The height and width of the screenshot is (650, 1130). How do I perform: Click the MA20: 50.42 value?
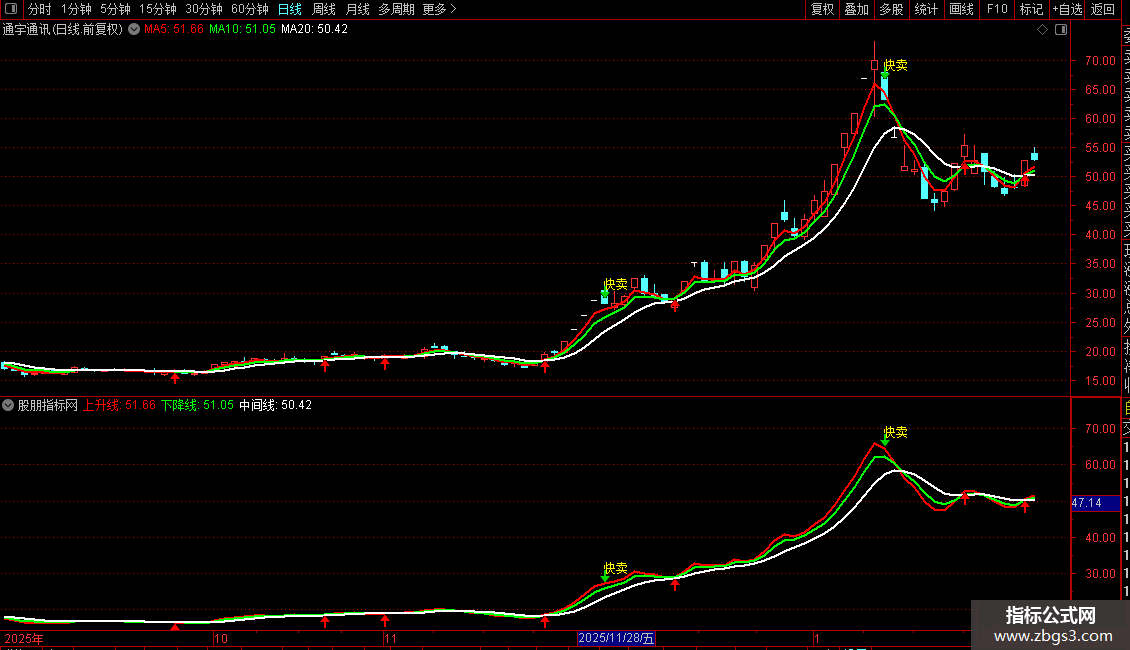pos(314,30)
